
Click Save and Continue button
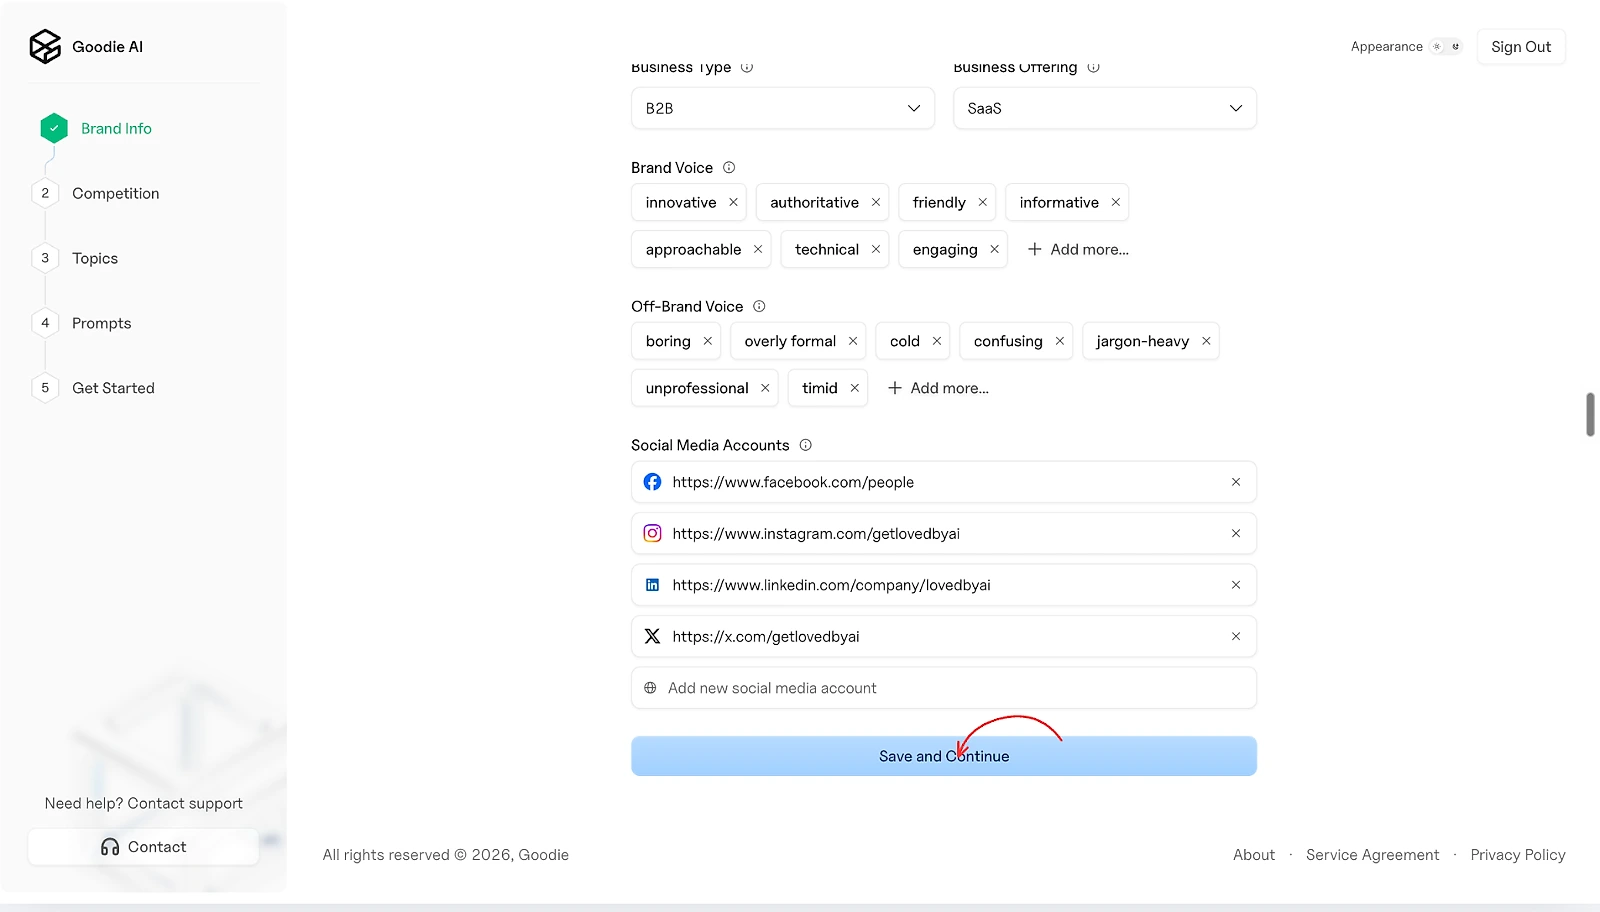coord(944,756)
